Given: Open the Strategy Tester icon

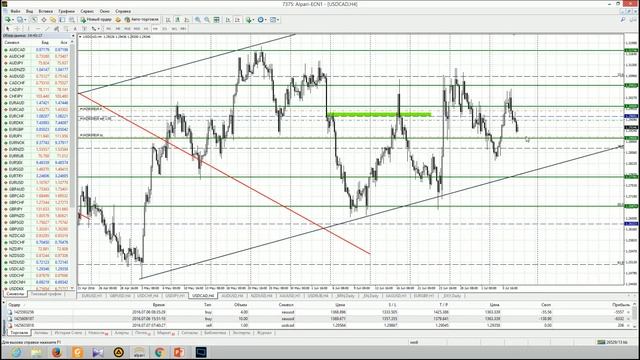Looking at the screenshot, I should pos(72,20).
